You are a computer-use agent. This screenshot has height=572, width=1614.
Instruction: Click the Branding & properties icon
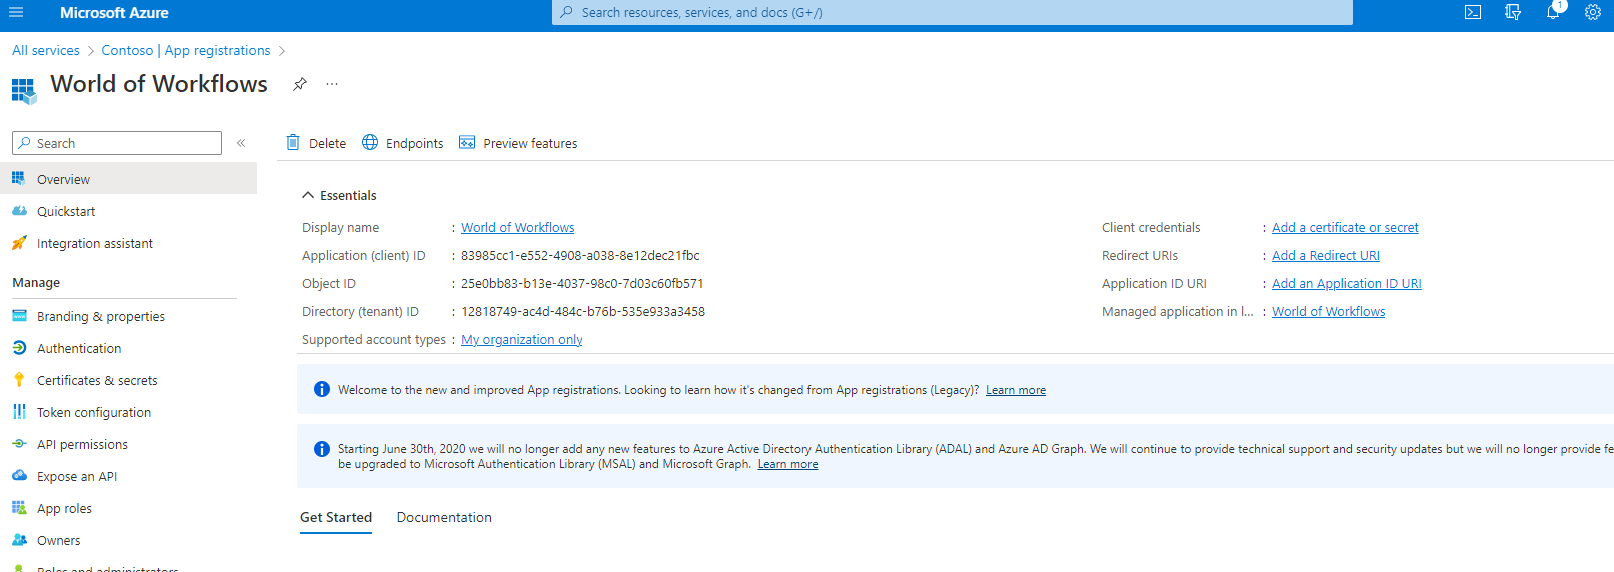pyautogui.click(x=19, y=316)
